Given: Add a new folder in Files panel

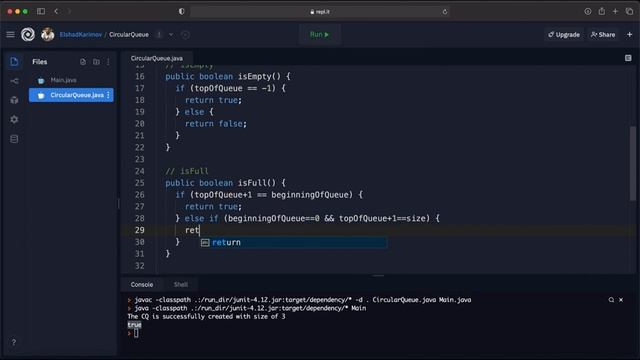Looking at the screenshot, I should point(96,62).
